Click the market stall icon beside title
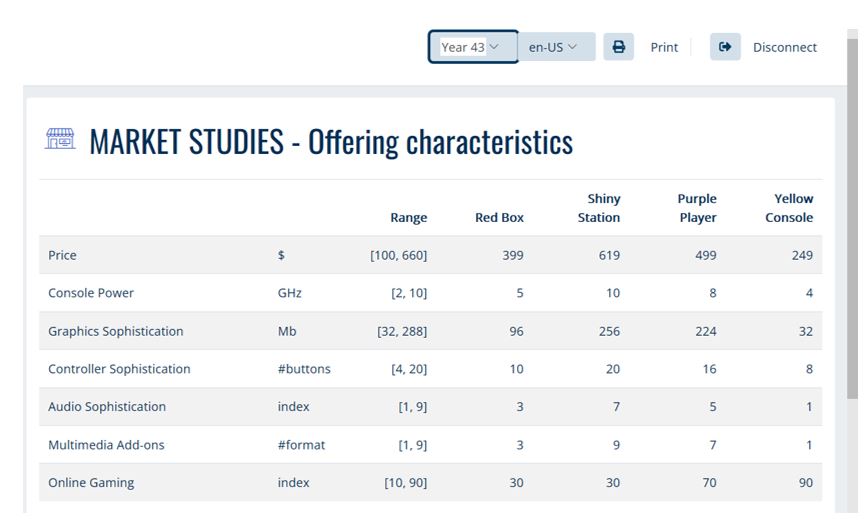The image size is (867, 520). [x=60, y=140]
